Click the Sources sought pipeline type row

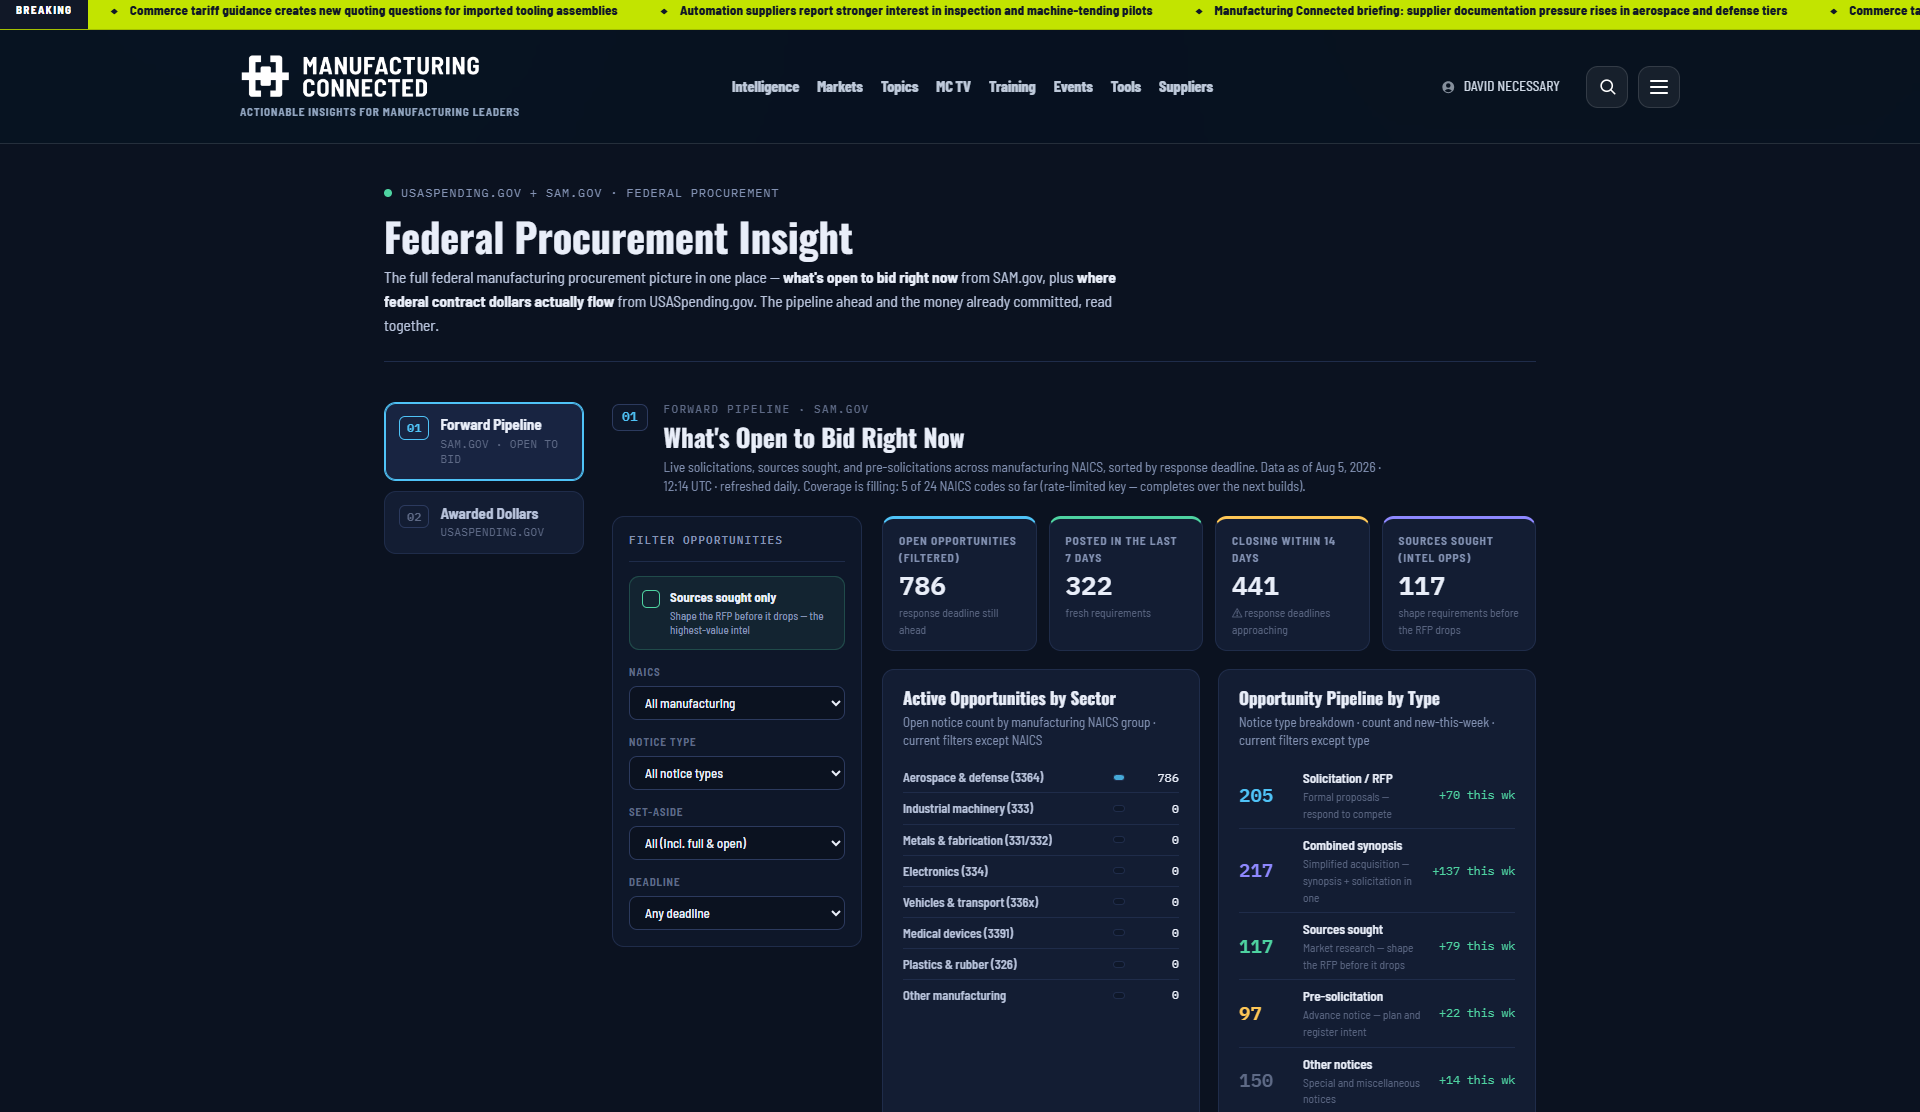[1377, 947]
